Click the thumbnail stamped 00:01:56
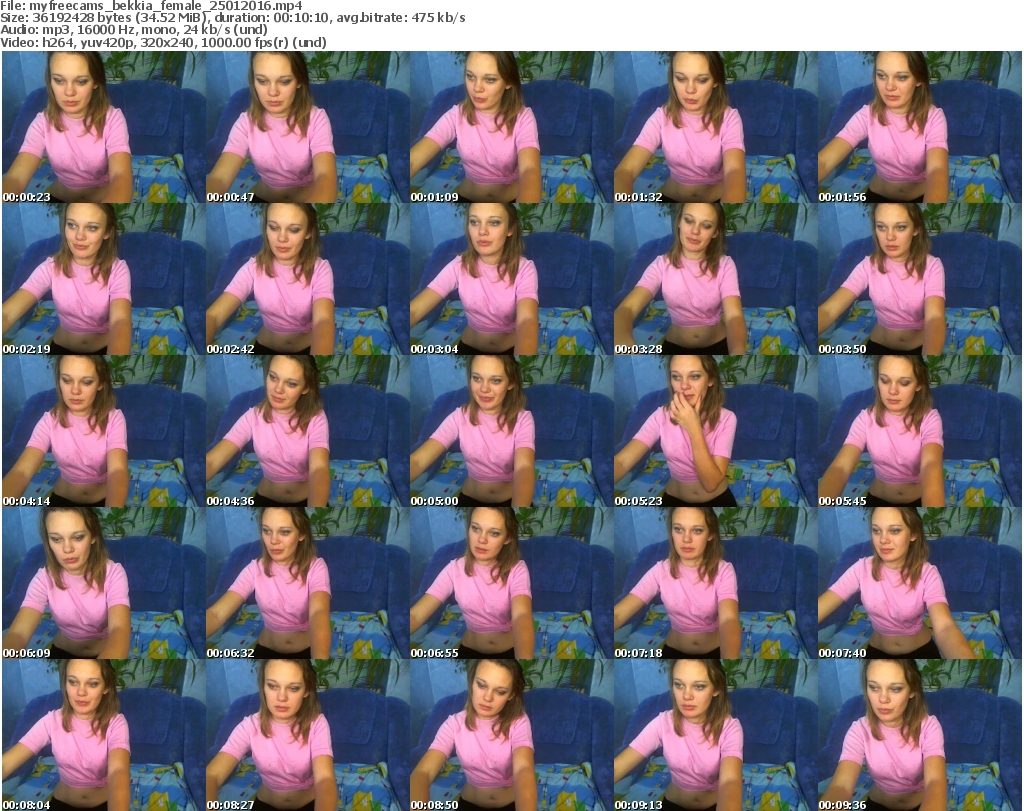 (x=920, y=127)
